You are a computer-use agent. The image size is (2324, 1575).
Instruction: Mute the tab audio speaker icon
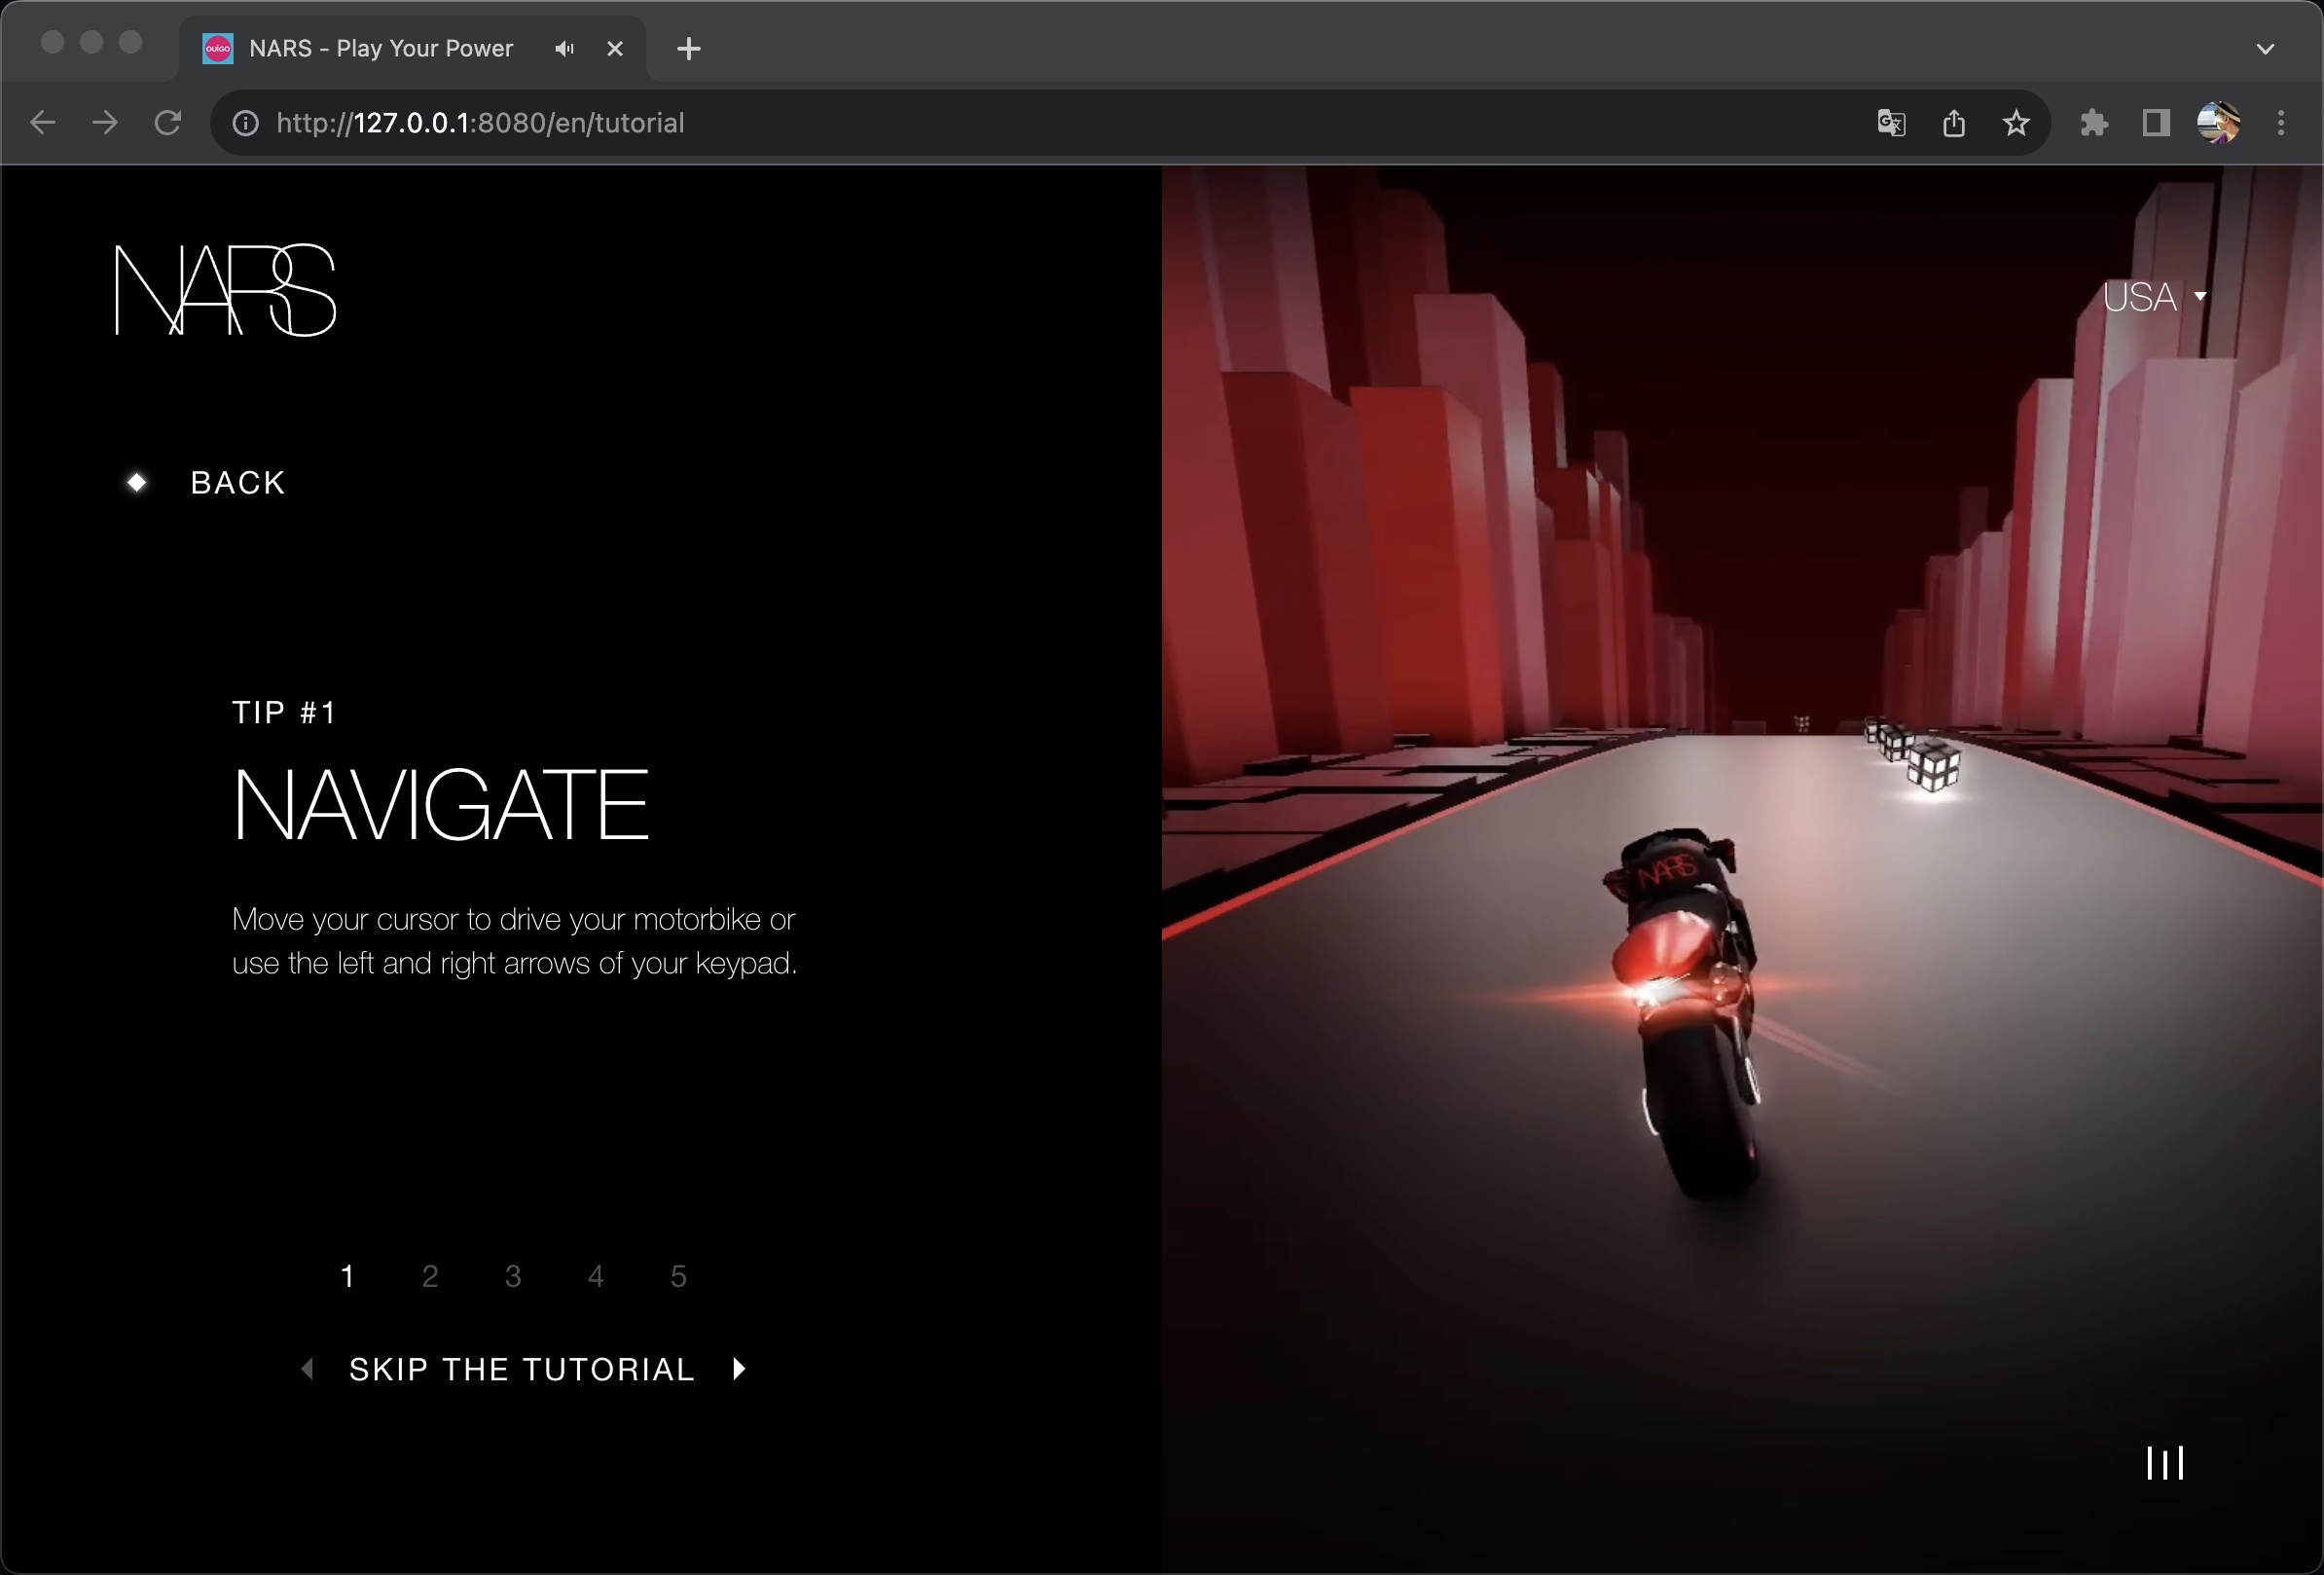(565, 48)
